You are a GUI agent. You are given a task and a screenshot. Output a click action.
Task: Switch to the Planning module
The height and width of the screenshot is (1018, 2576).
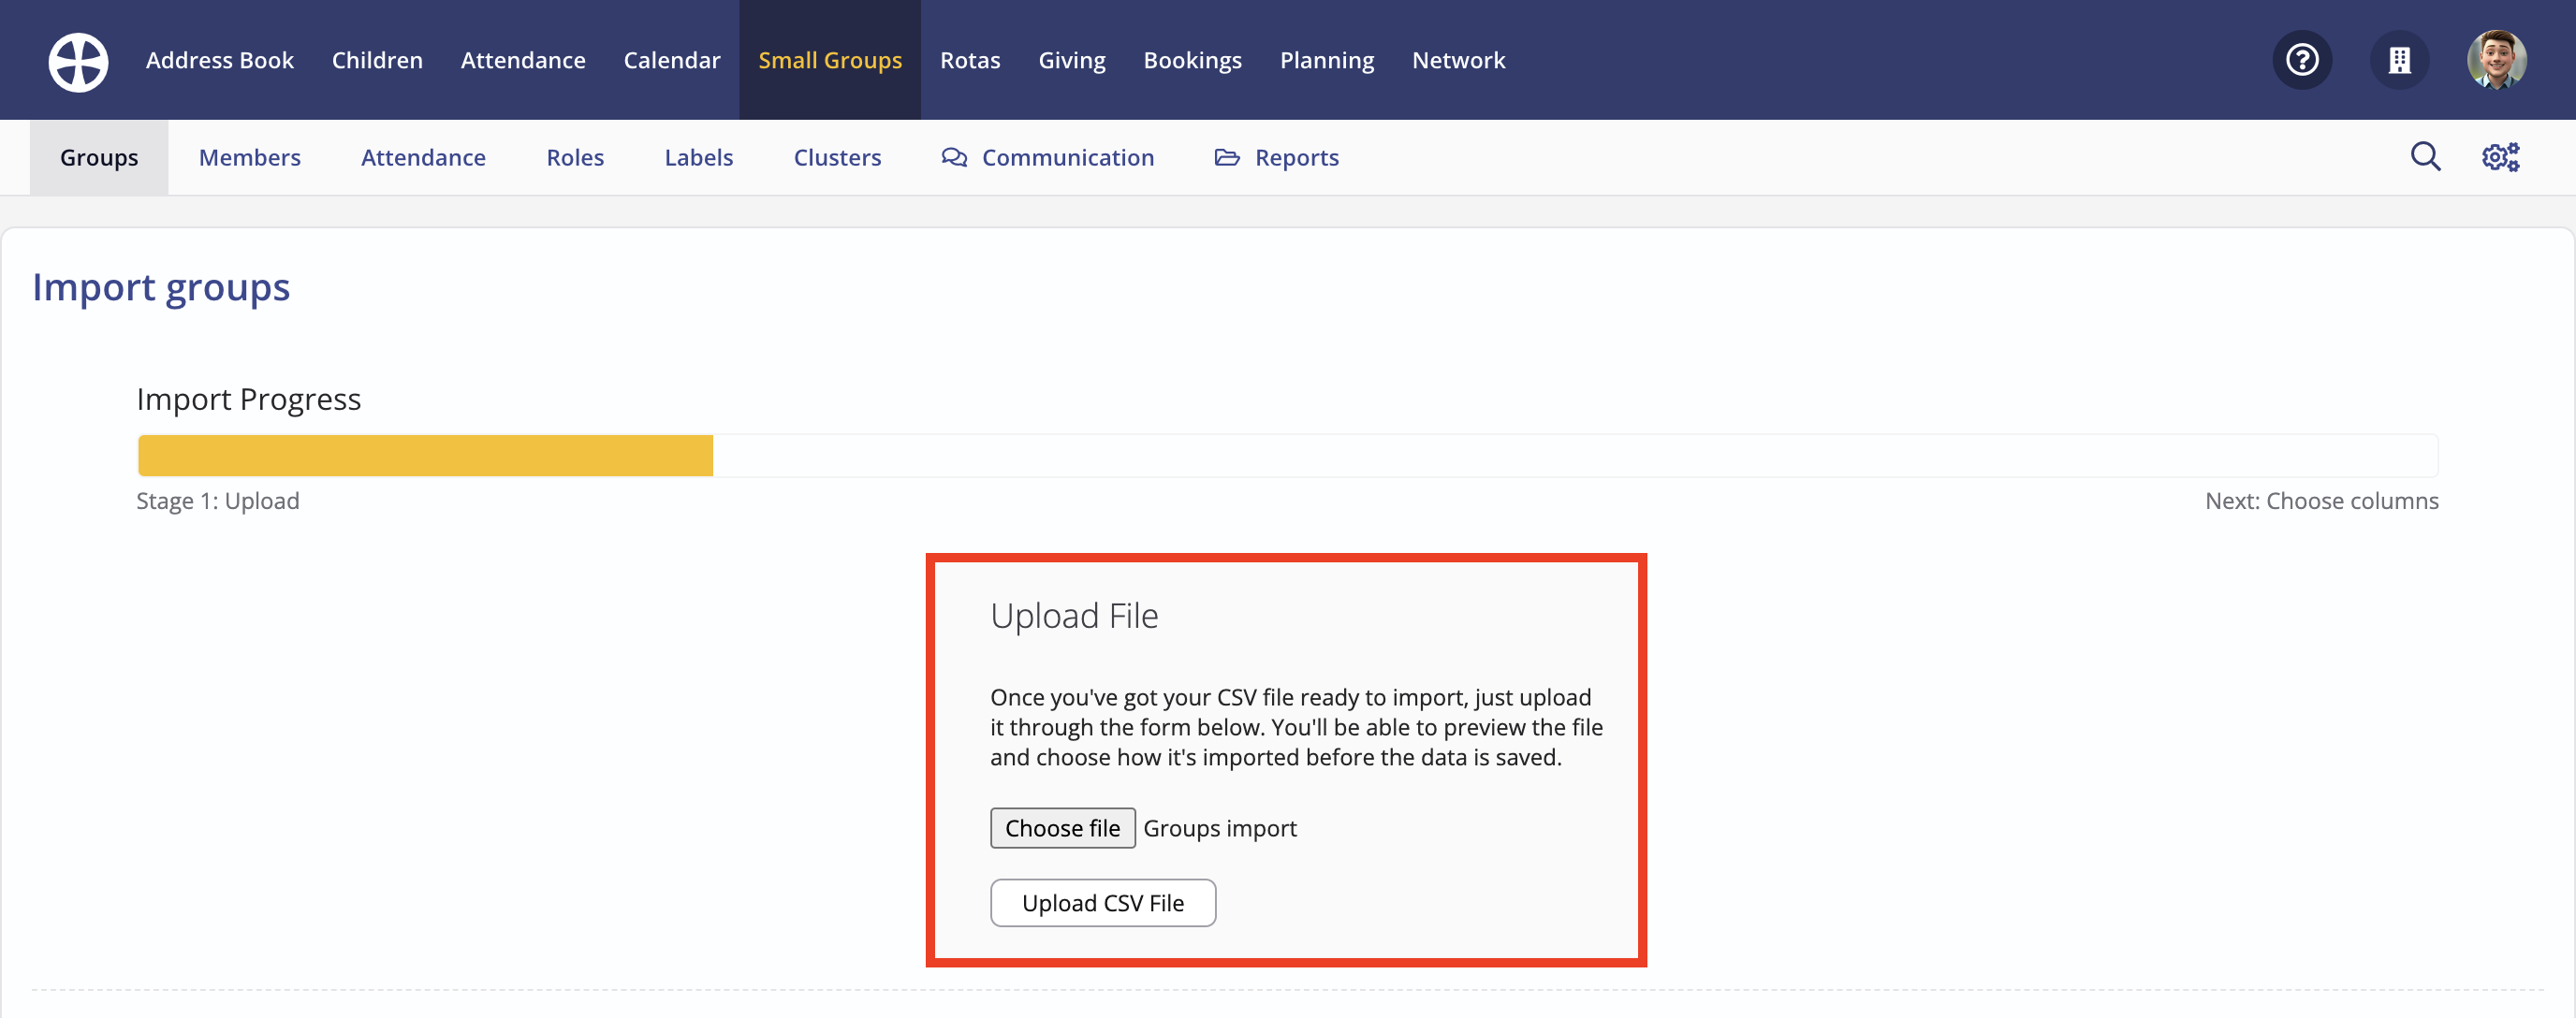click(x=1327, y=60)
